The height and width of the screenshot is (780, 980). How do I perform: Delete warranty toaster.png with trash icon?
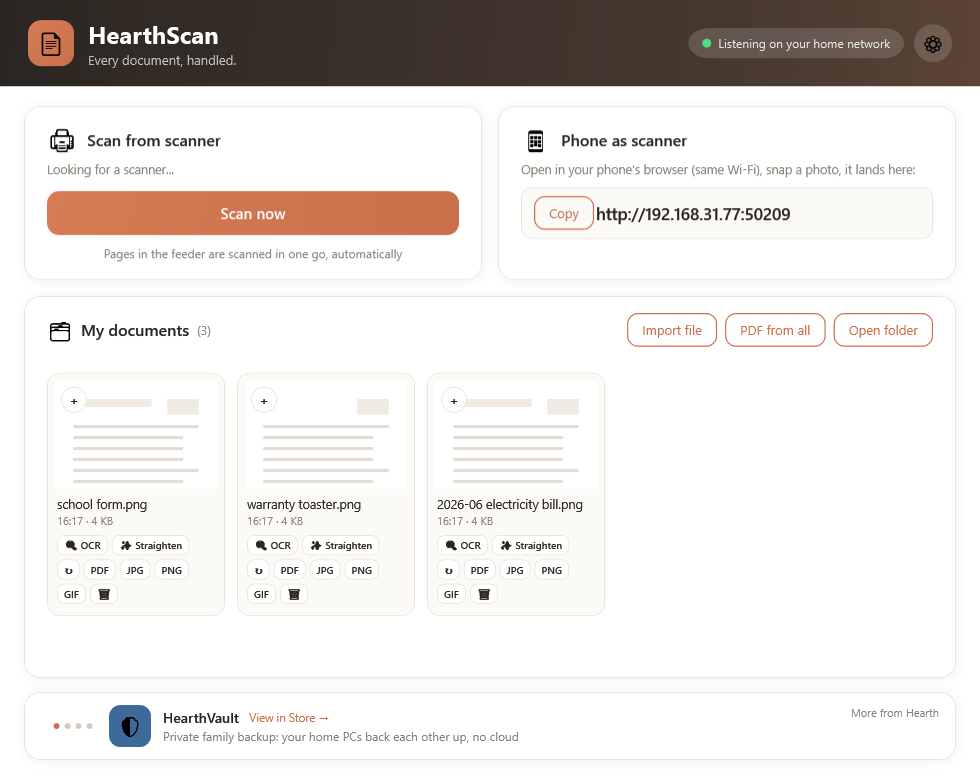pyautogui.click(x=294, y=594)
